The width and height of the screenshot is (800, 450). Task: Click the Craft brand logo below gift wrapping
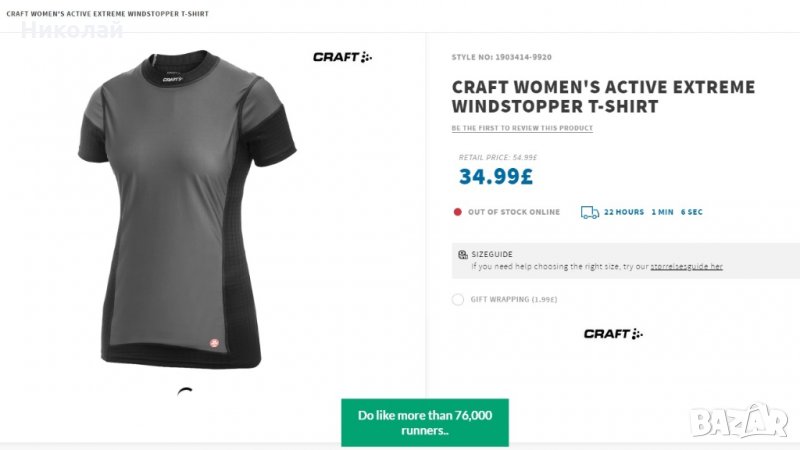point(613,333)
